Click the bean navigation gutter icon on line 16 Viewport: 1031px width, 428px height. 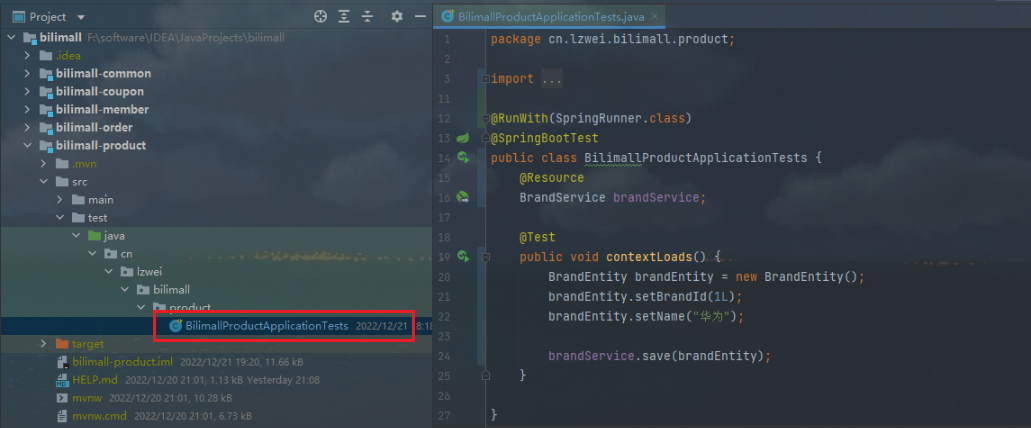click(463, 197)
